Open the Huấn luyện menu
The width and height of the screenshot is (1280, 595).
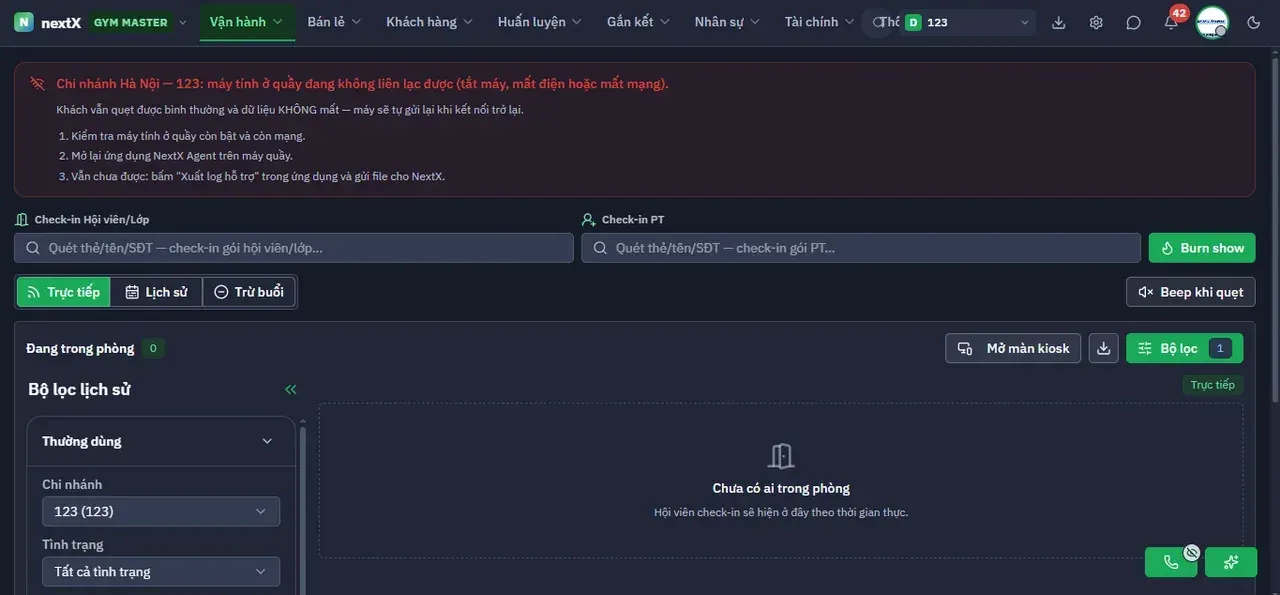[x=540, y=22]
